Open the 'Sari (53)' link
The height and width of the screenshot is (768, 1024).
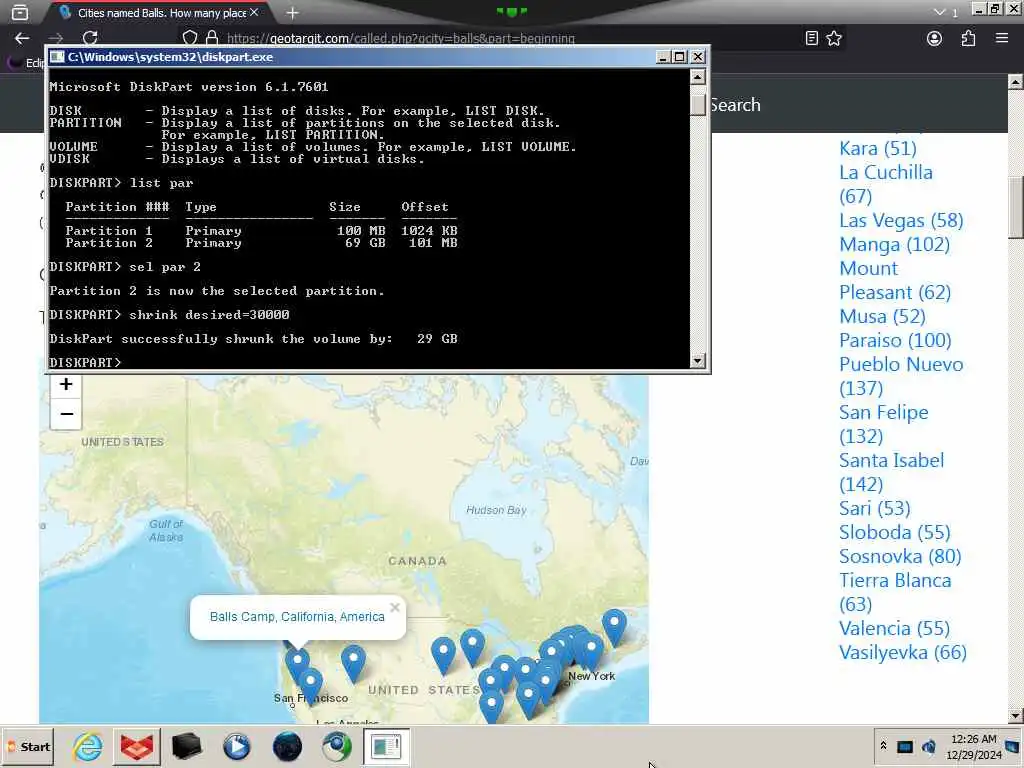click(x=874, y=508)
